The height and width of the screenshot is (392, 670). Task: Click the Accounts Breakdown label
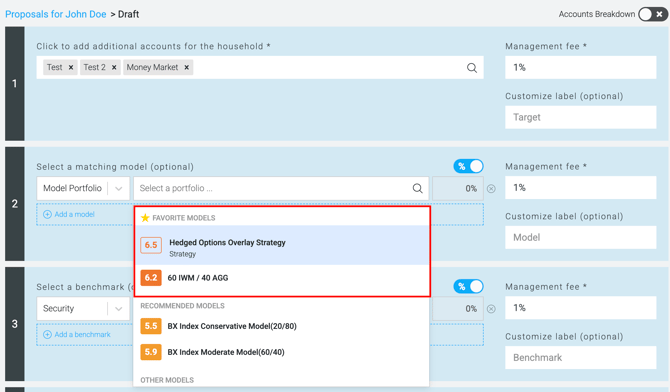coord(597,14)
